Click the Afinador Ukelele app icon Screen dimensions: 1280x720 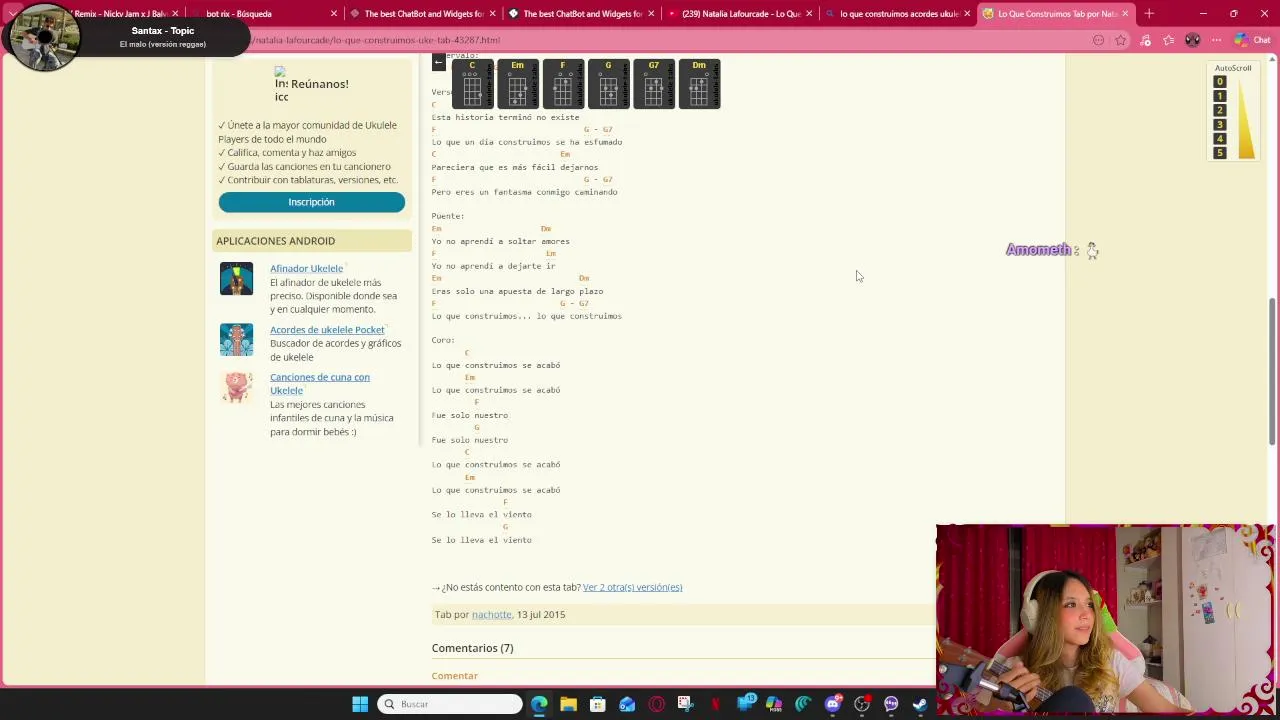point(237,279)
